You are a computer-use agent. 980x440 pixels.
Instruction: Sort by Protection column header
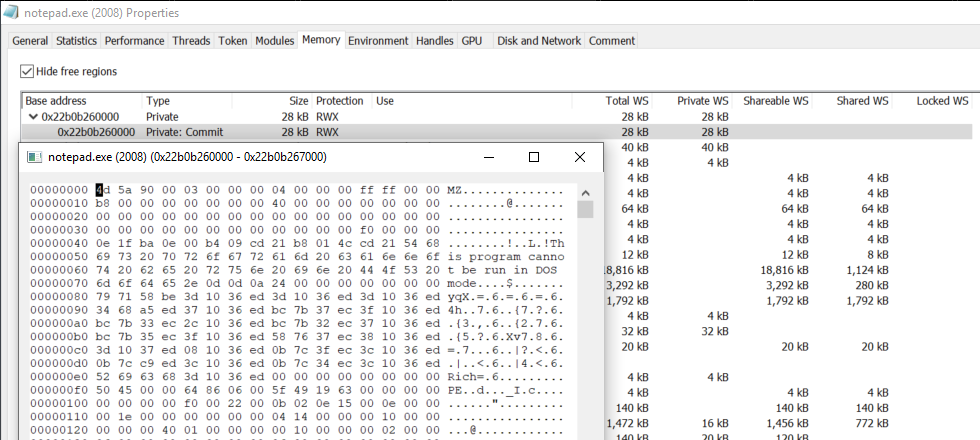coord(340,101)
